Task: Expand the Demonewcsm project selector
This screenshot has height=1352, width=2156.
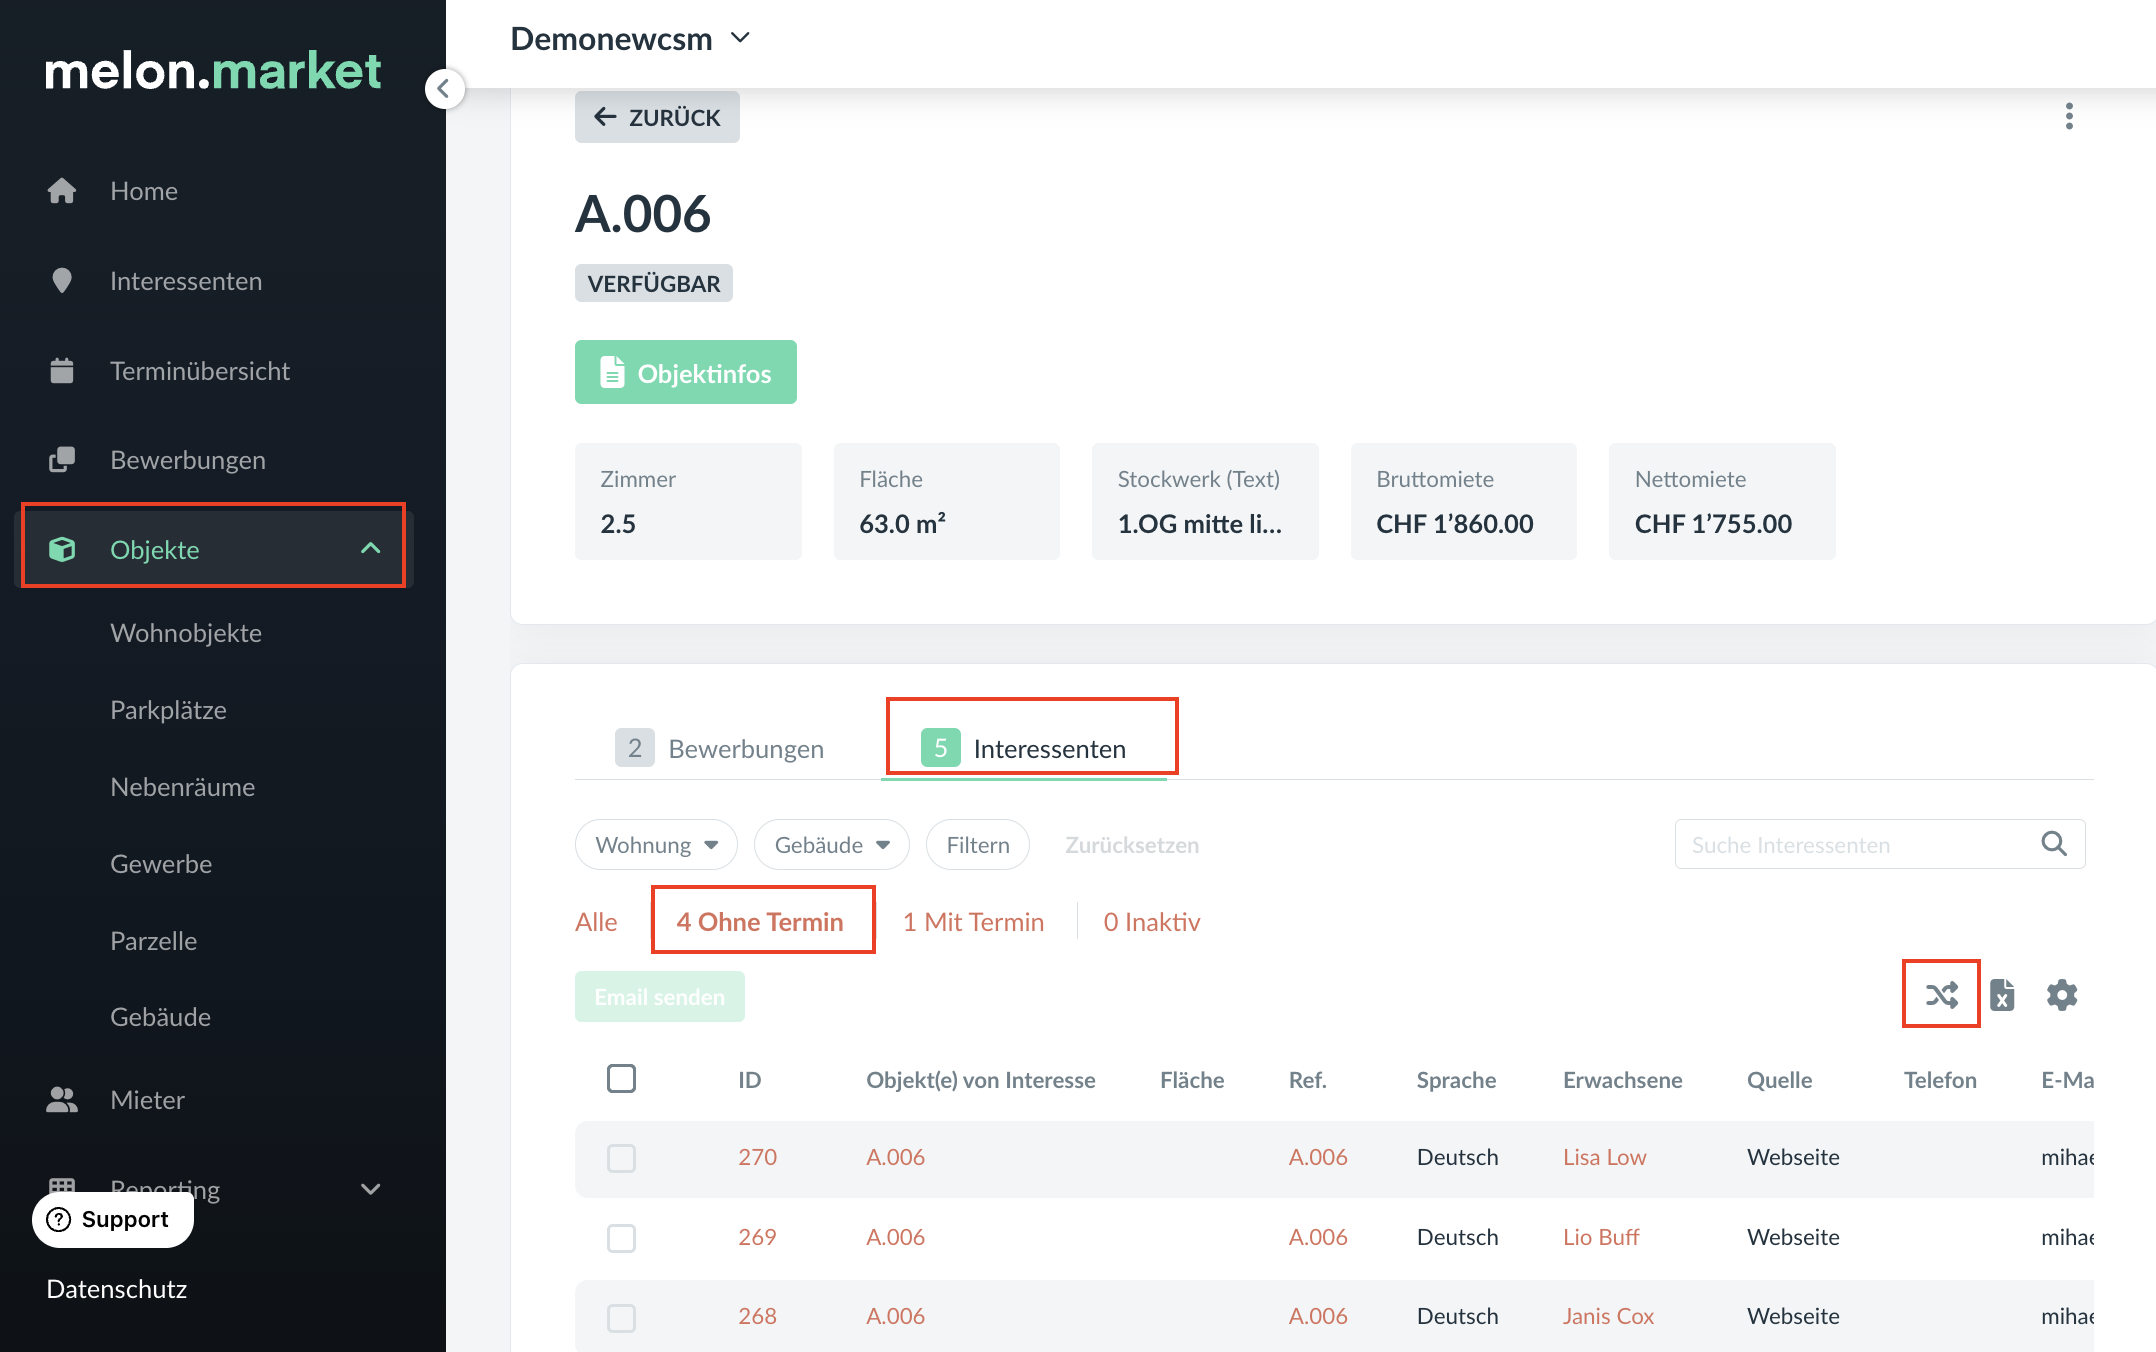Action: pos(630,39)
